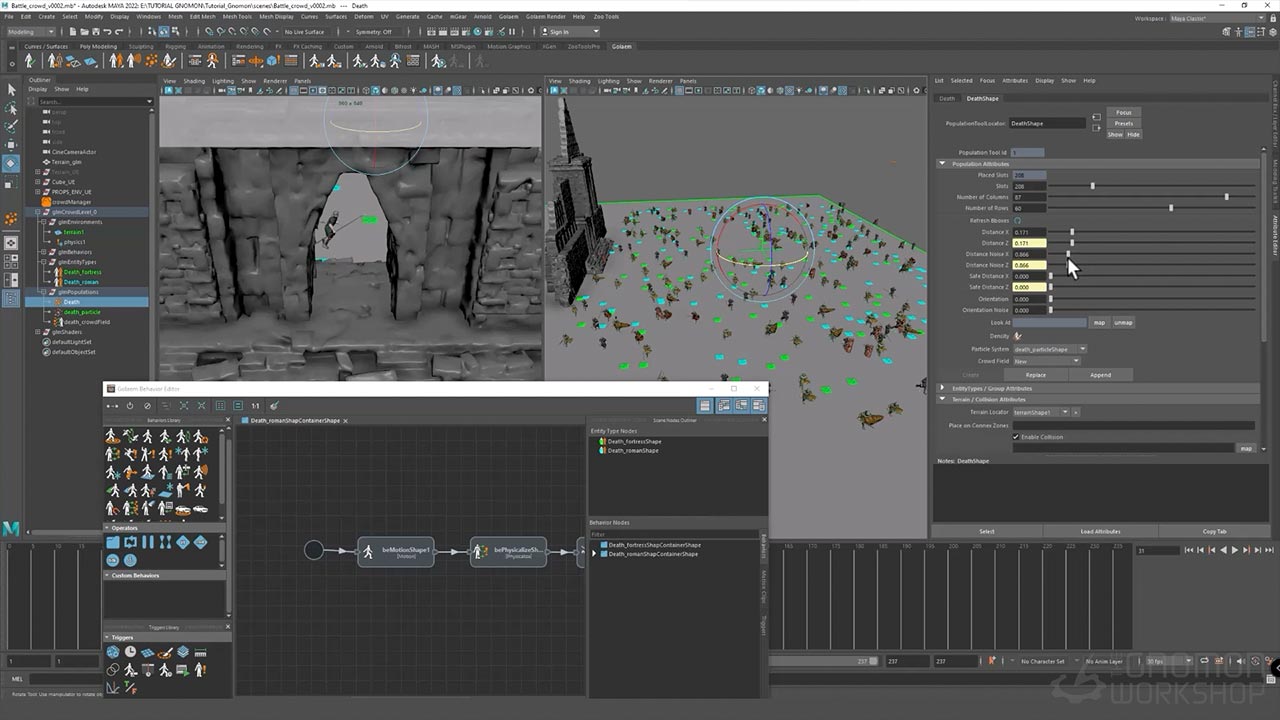Click the clock trigger icon in Triggers
Image resolution: width=1280 pixels, height=720 pixels.
click(130, 652)
